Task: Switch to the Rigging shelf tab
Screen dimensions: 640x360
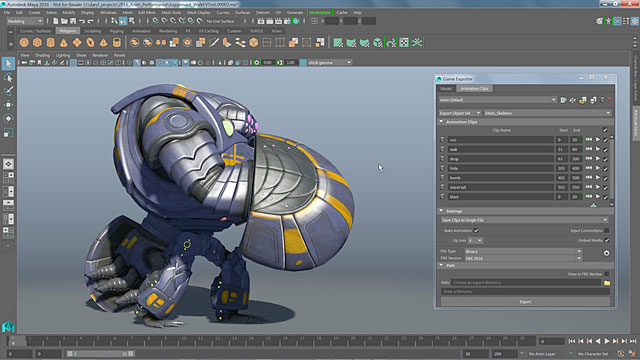Action: pos(116,31)
